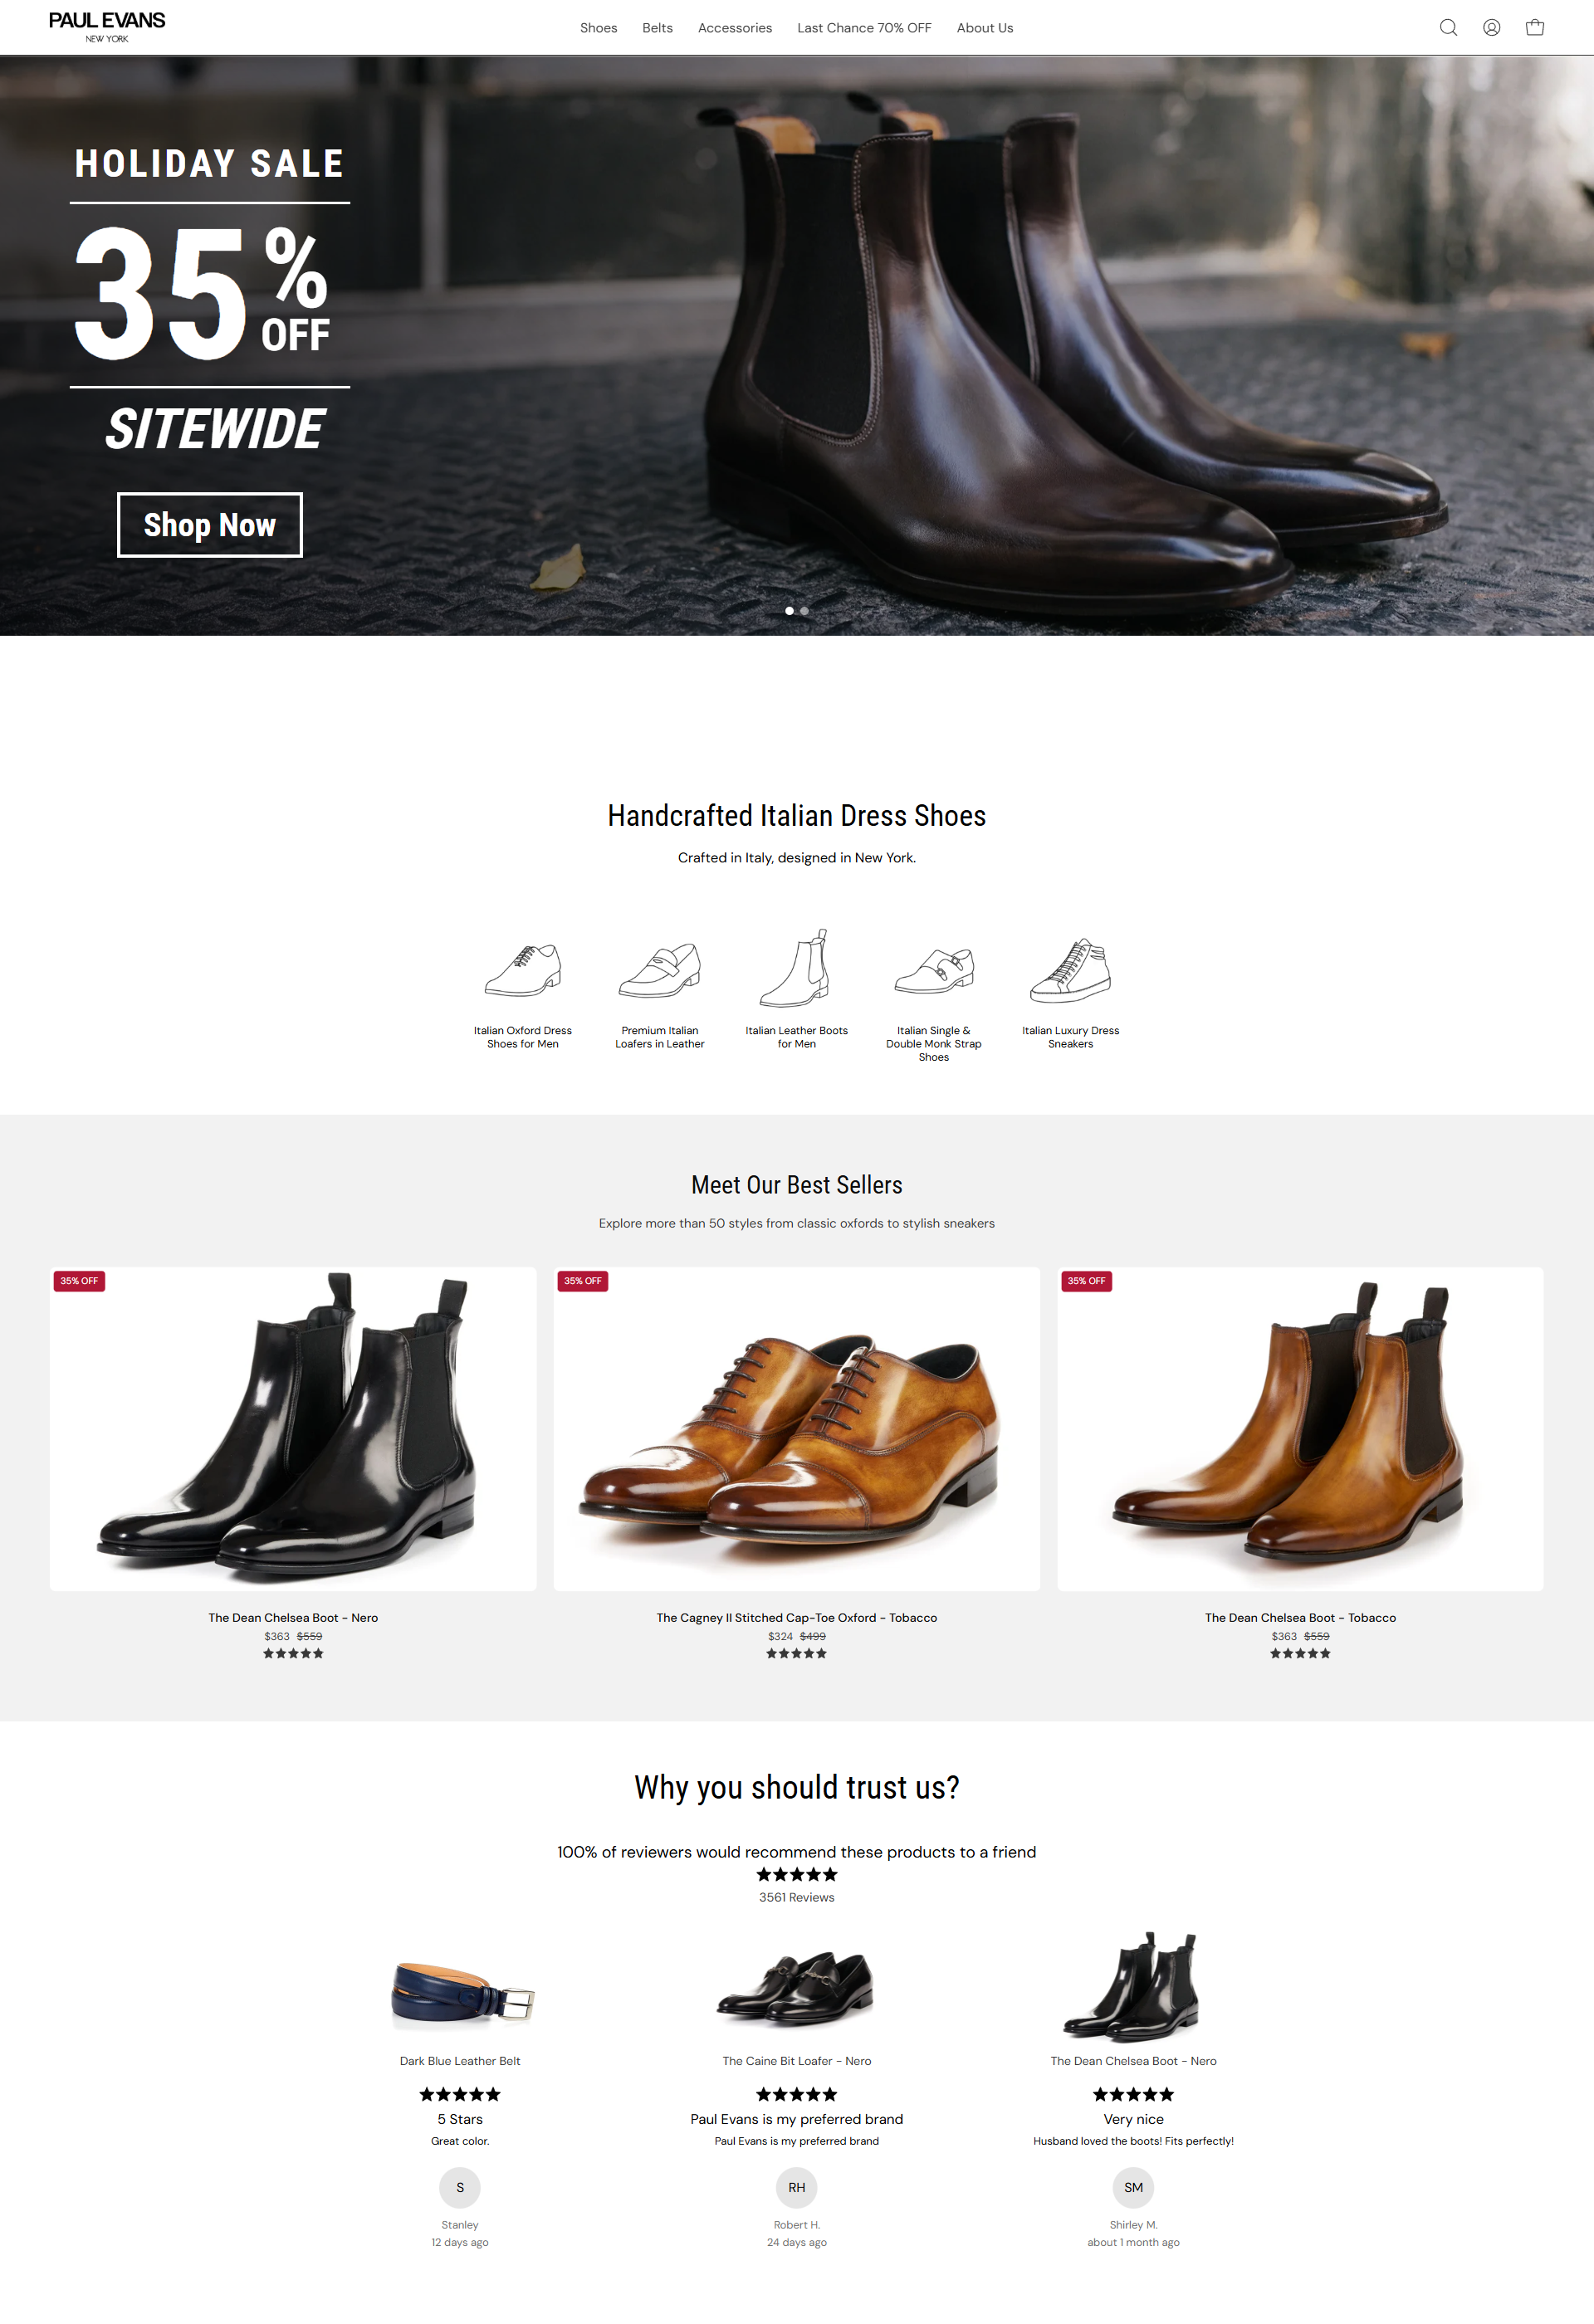Select the monk strap shoe icon
1594x2324 pixels.
pos(933,969)
